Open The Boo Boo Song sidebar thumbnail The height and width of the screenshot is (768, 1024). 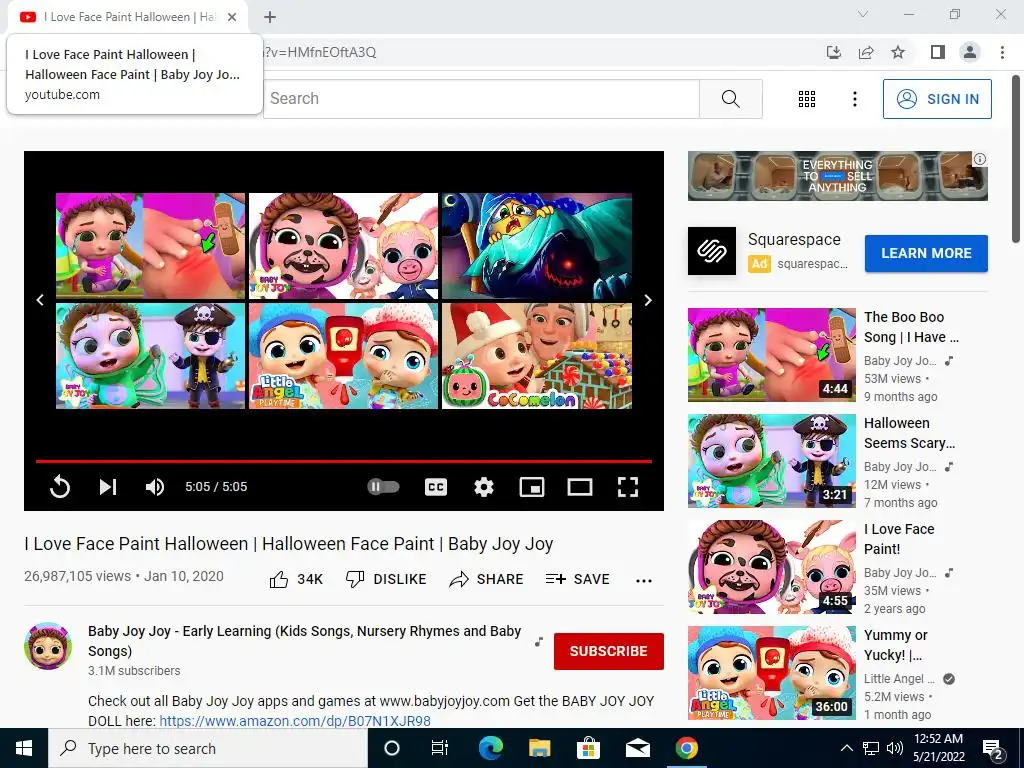772,355
